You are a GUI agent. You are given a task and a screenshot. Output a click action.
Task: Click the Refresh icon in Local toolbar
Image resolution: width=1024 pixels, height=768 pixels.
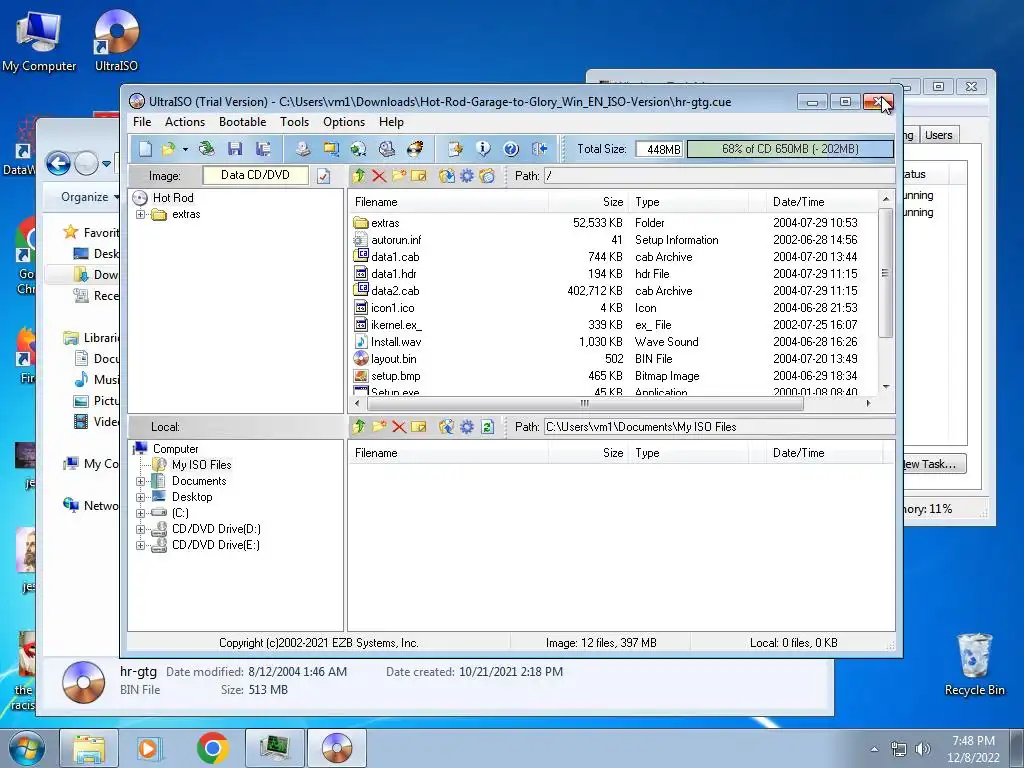pyautogui.click(x=487, y=427)
